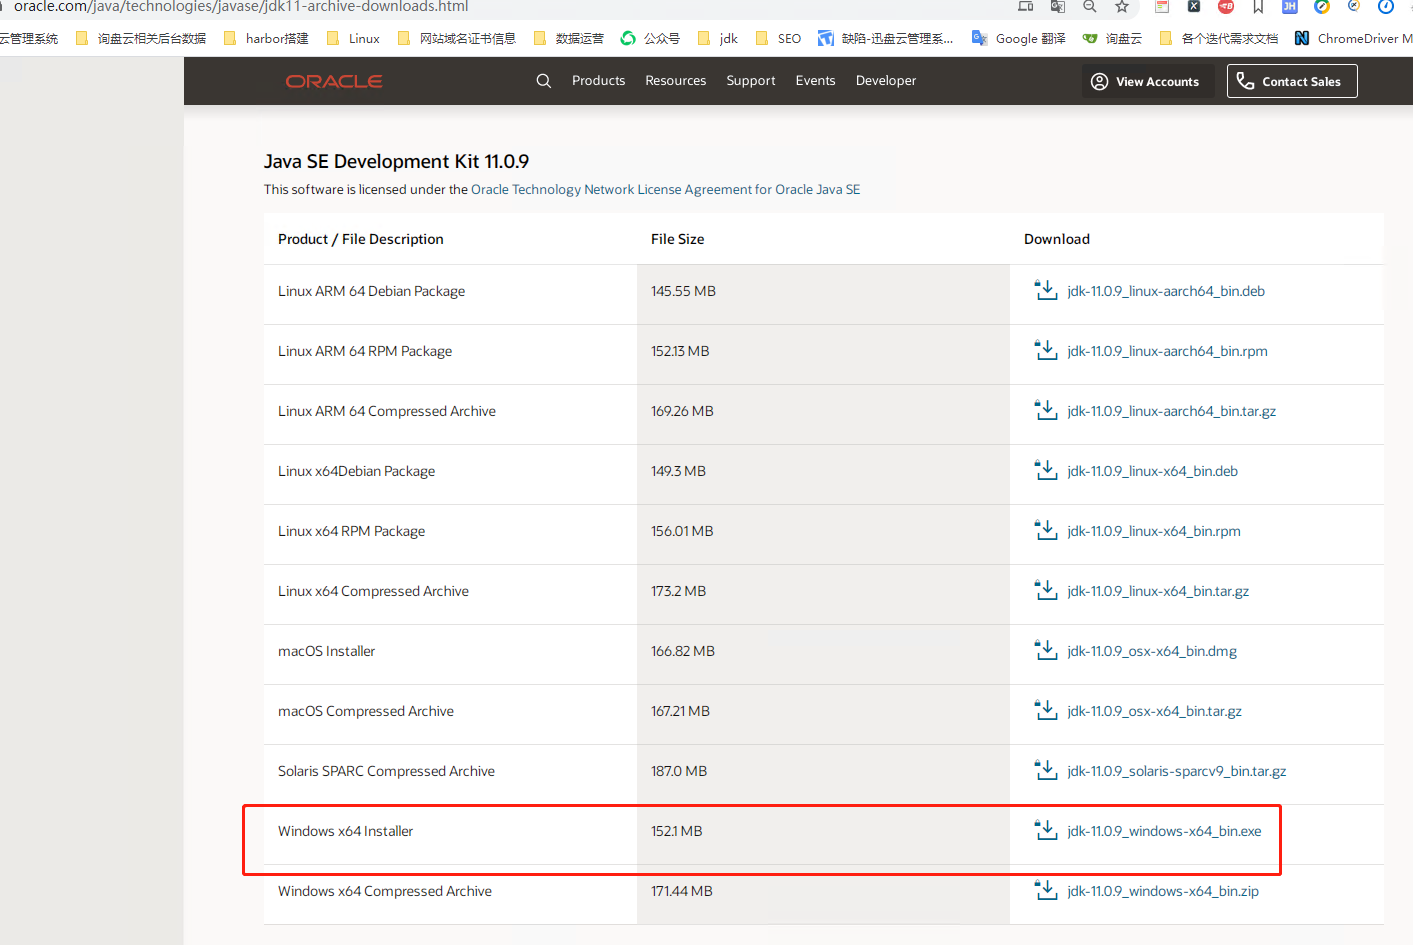This screenshot has width=1413, height=945.
Task: Download jdk-11.0.9_linux-aarch64_bin.deb link
Action: coord(1166,291)
